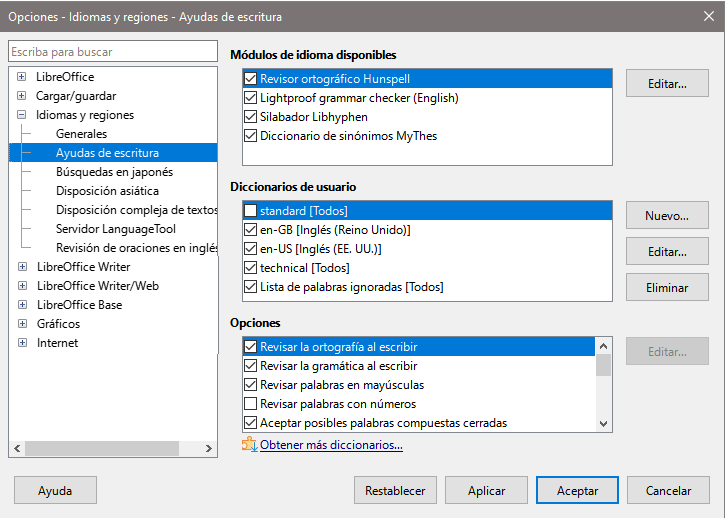Expand the LibreOffice Writer node

click(22, 267)
